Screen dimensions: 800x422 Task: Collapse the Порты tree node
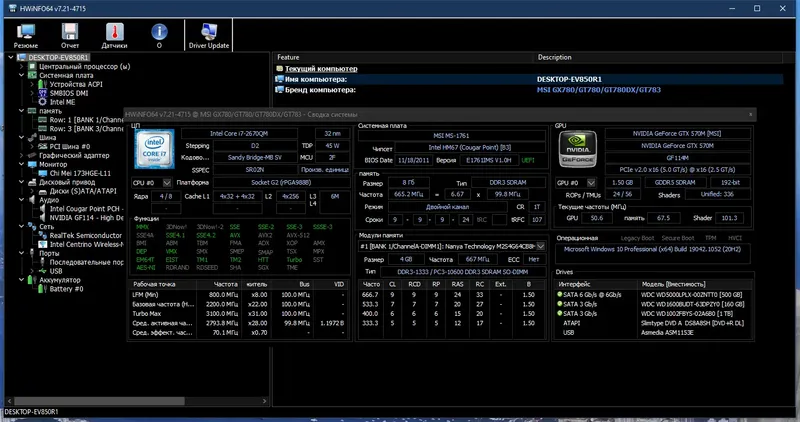coord(21,253)
